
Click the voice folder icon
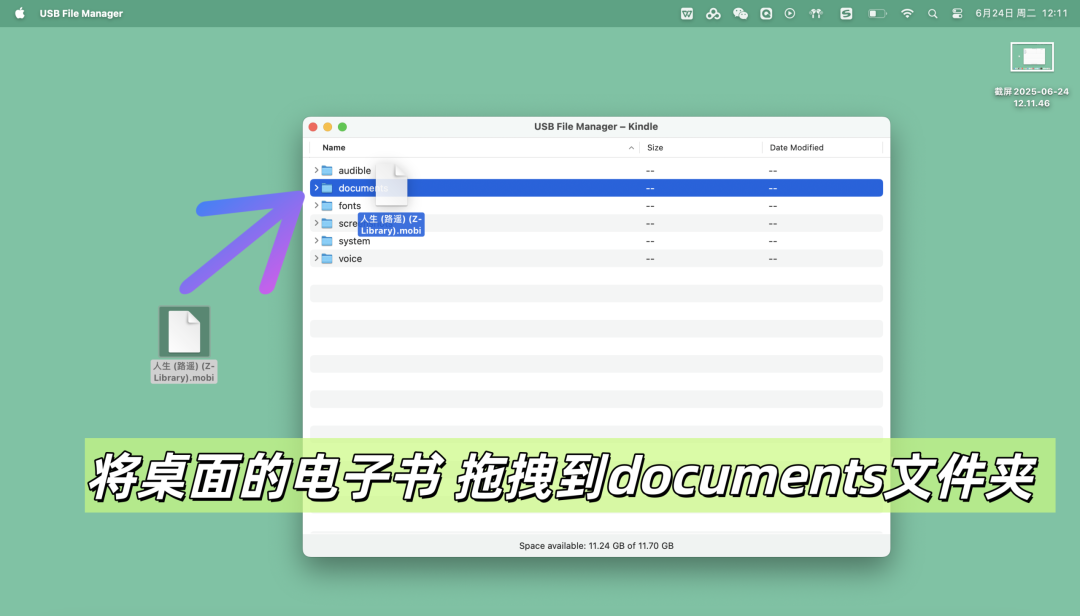pyautogui.click(x=327, y=259)
